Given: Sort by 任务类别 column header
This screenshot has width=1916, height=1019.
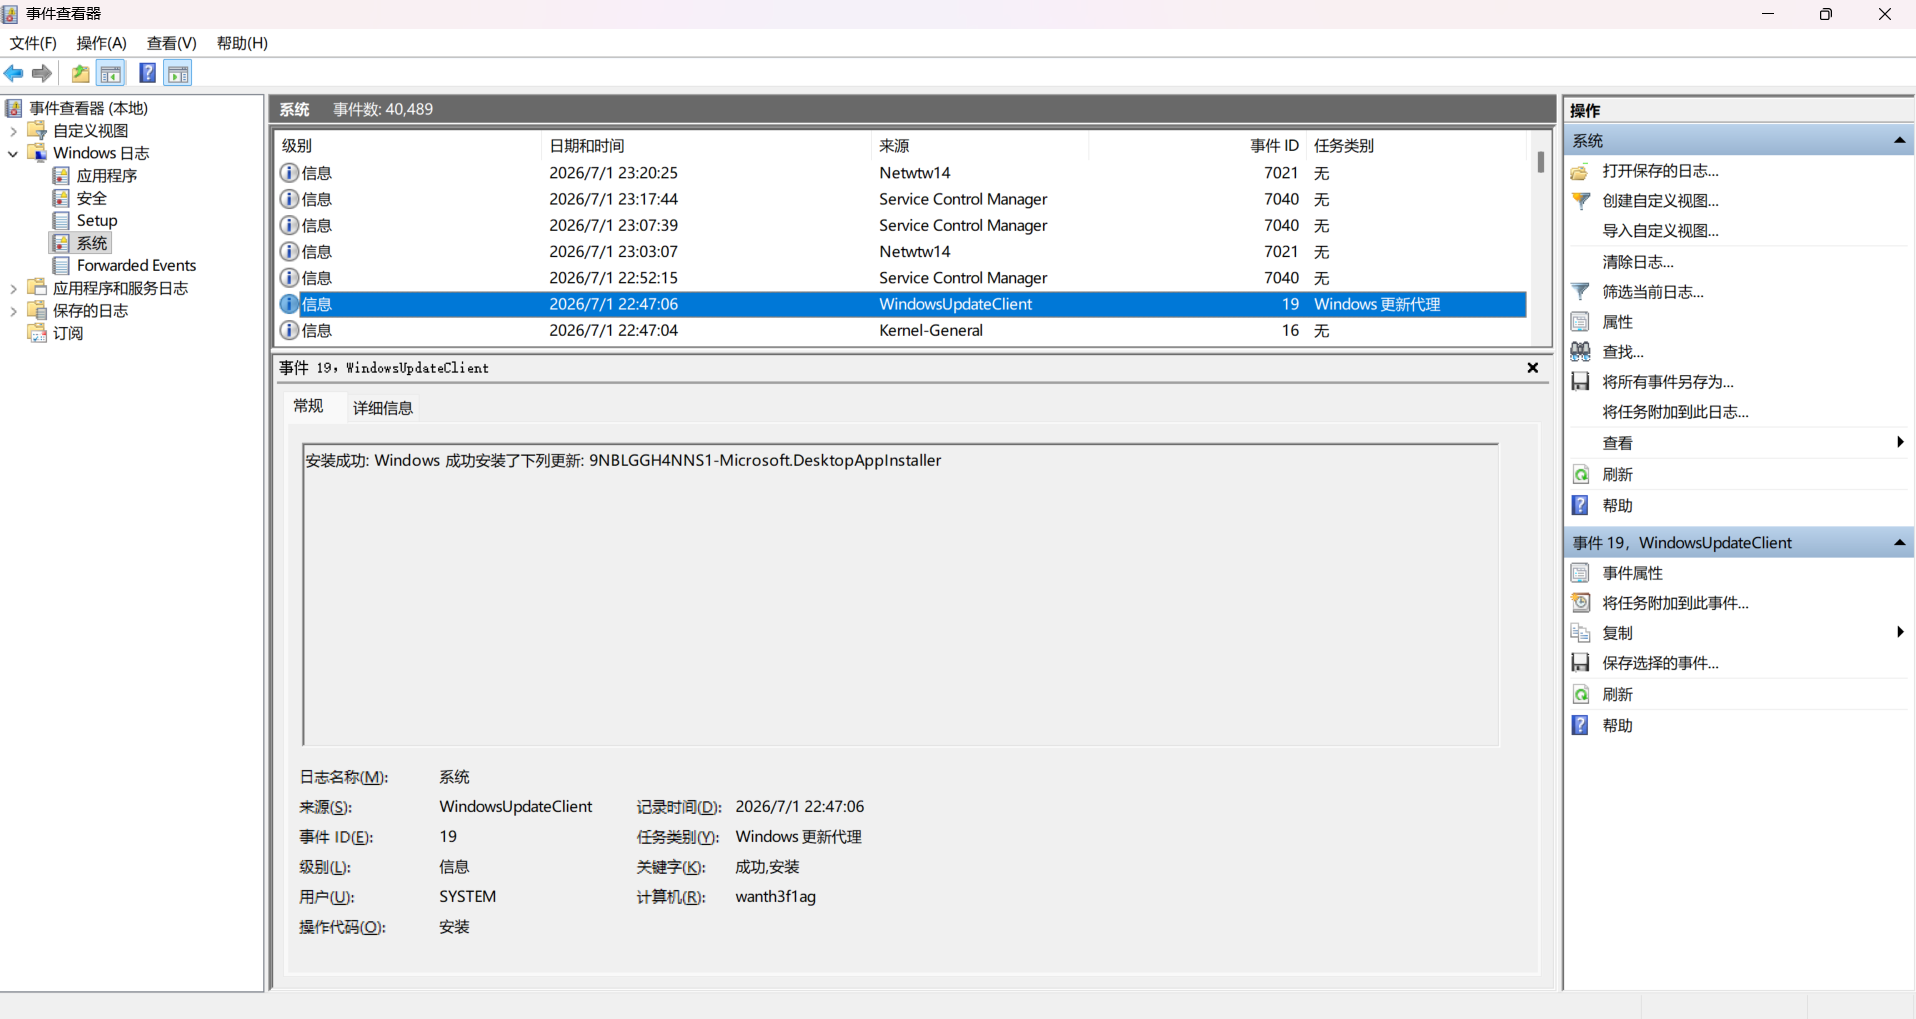Looking at the screenshot, I should (1417, 146).
